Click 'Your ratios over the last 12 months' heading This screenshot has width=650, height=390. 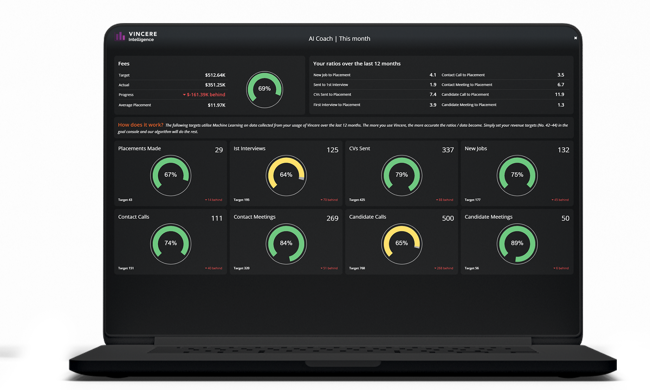357,64
